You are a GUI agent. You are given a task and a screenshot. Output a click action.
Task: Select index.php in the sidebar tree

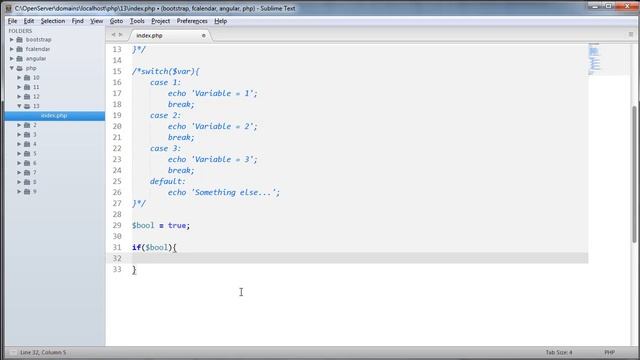pos(55,116)
